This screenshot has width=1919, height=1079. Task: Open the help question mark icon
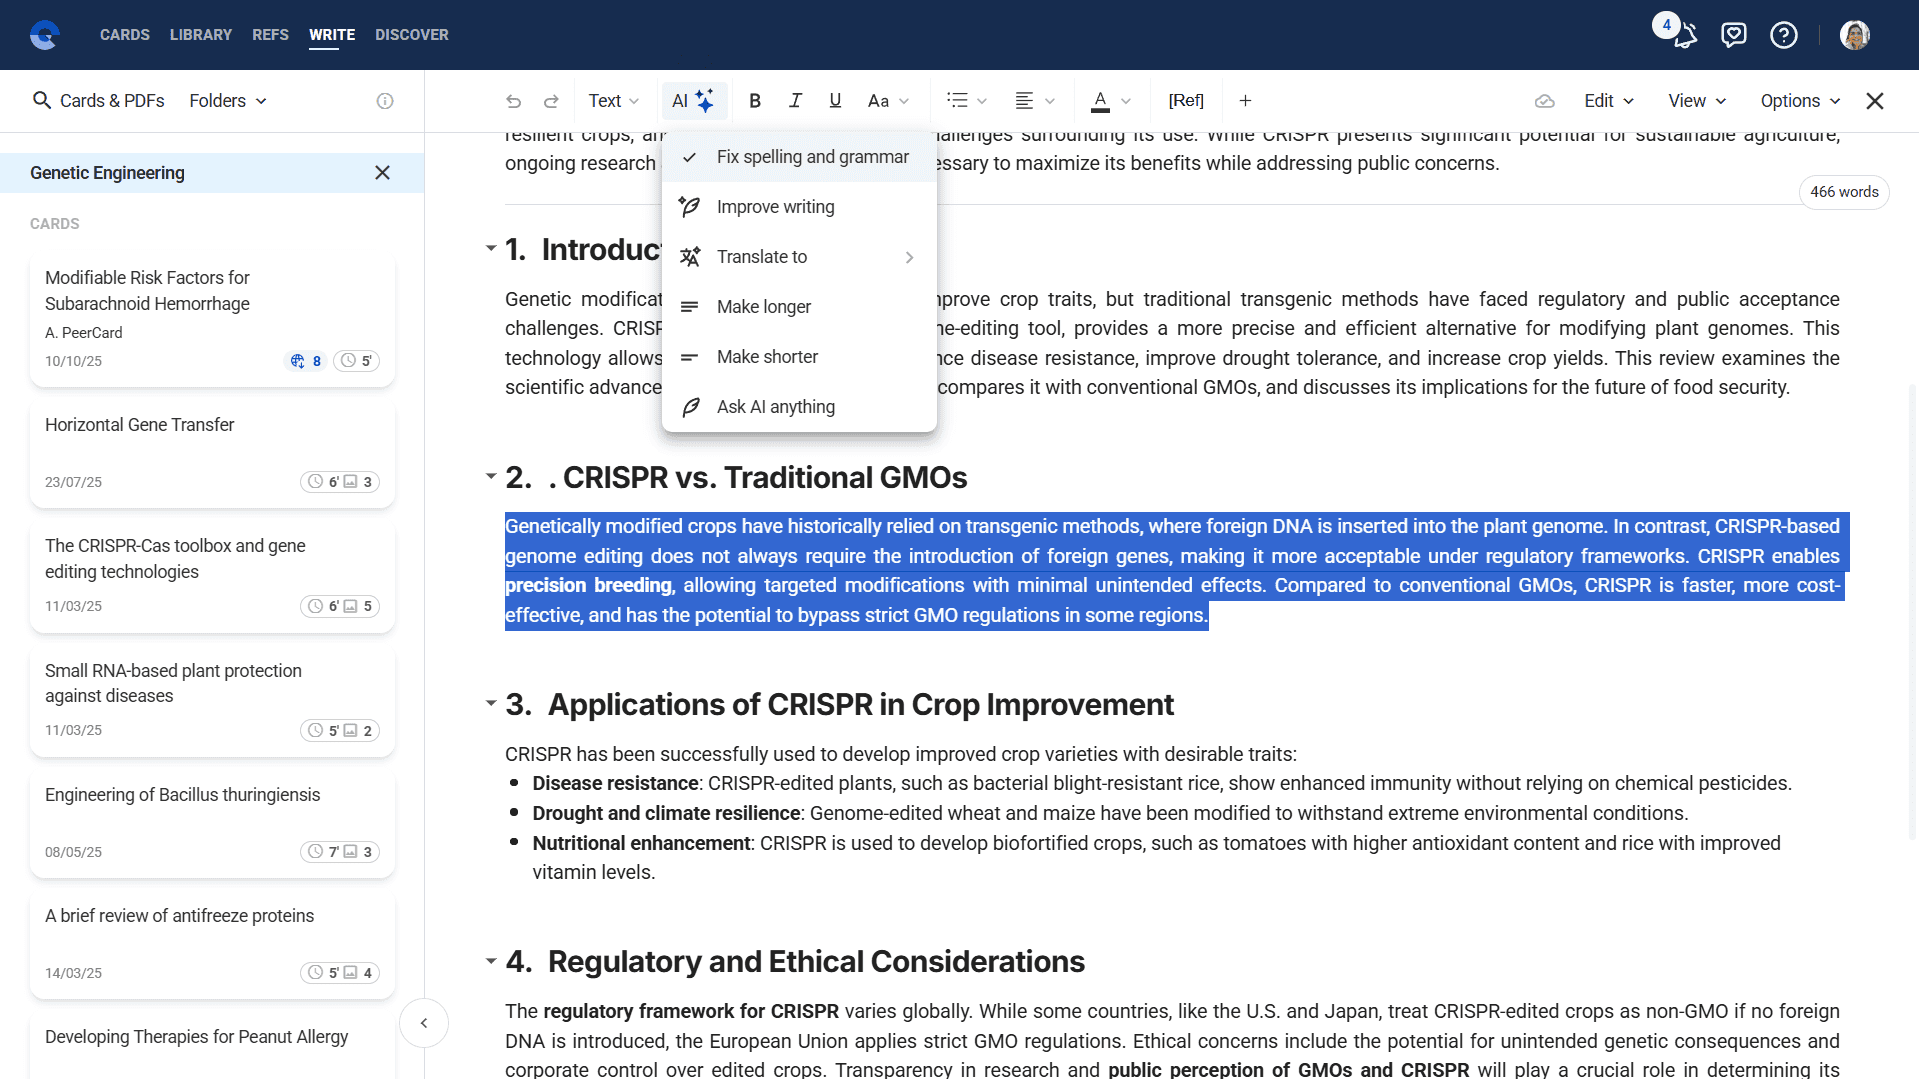click(1783, 36)
